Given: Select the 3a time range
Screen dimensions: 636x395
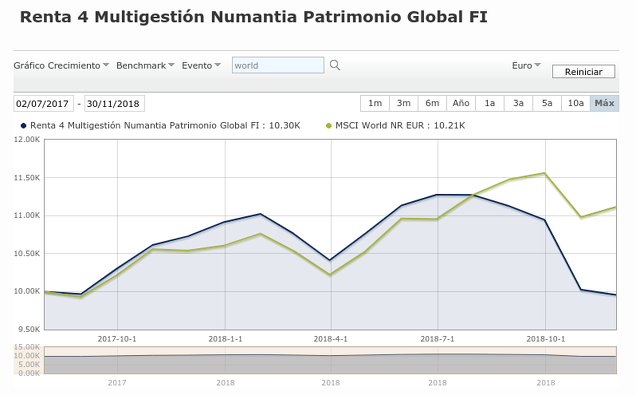Looking at the screenshot, I should (x=518, y=103).
